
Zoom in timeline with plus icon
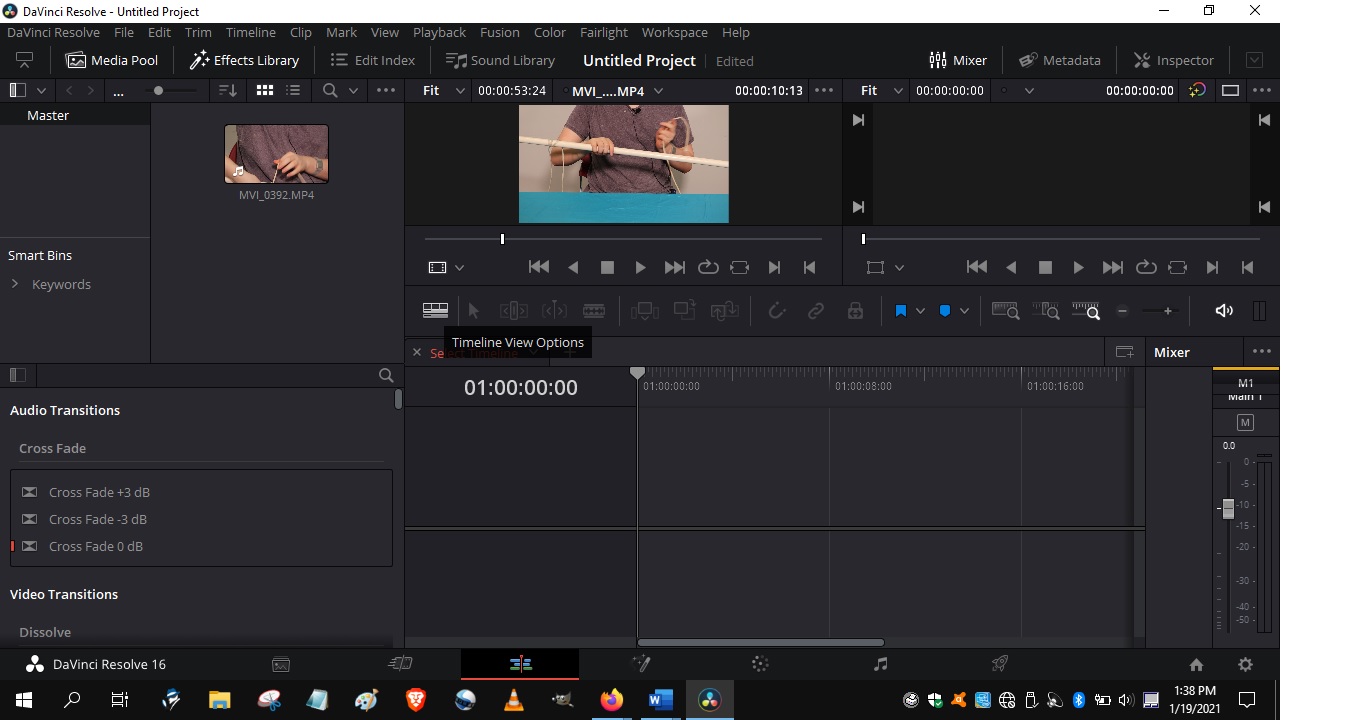point(1168,311)
